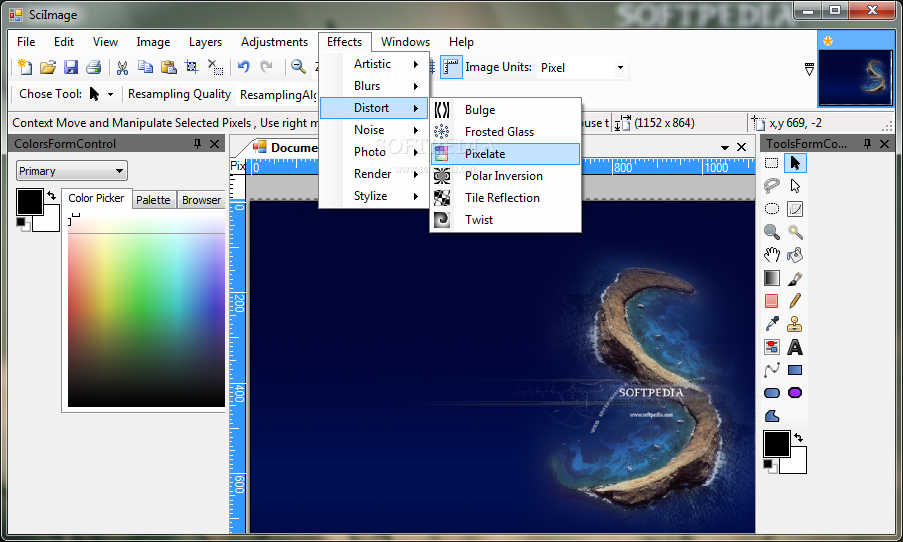
Task: Undo the last action with the blue arrow
Action: click(x=244, y=67)
